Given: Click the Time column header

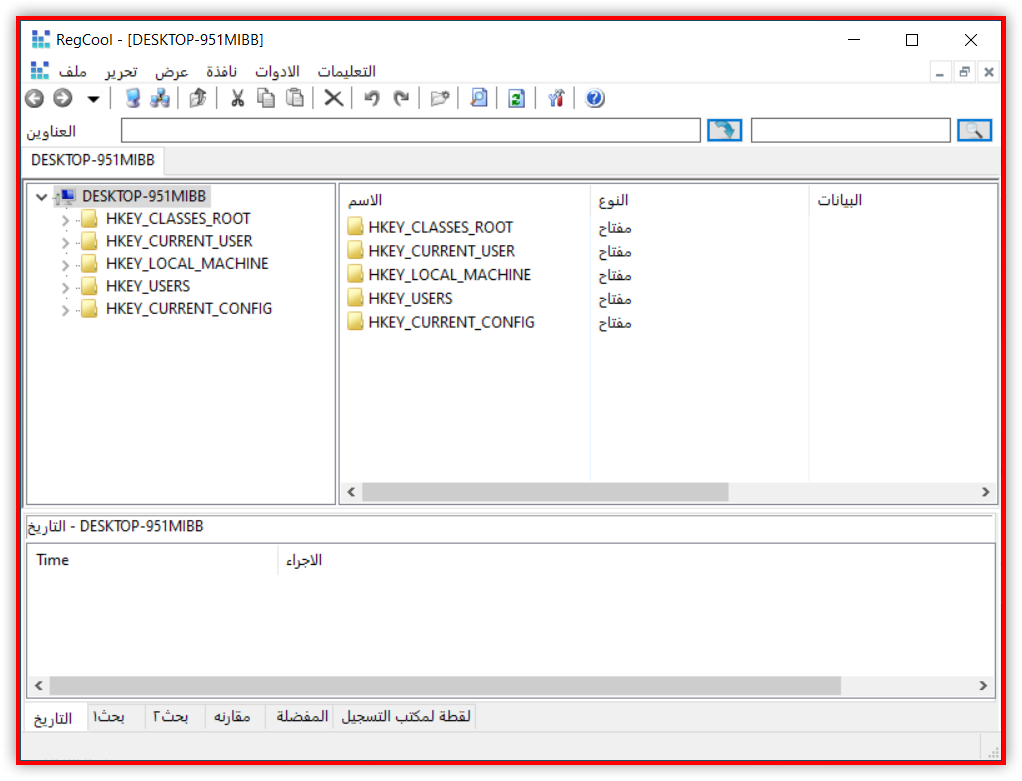Looking at the screenshot, I should click(153, 560).
